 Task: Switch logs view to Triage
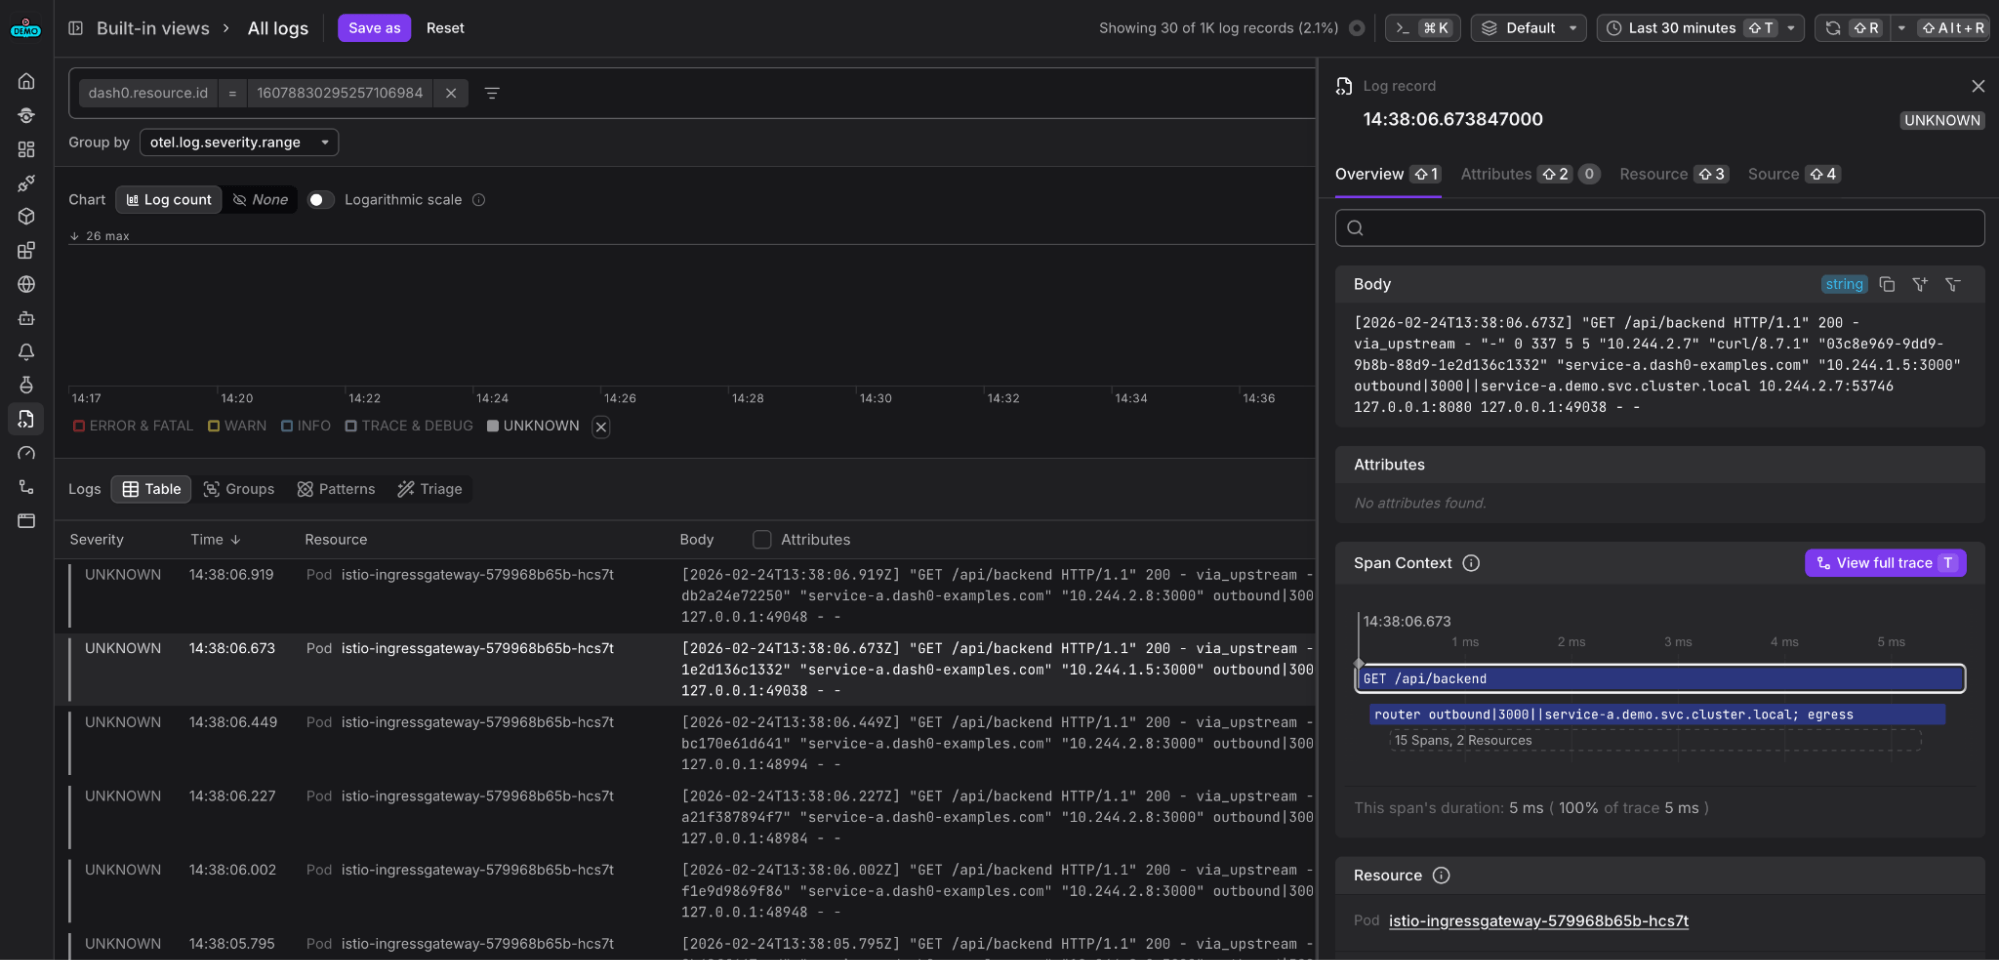(430, 489)
